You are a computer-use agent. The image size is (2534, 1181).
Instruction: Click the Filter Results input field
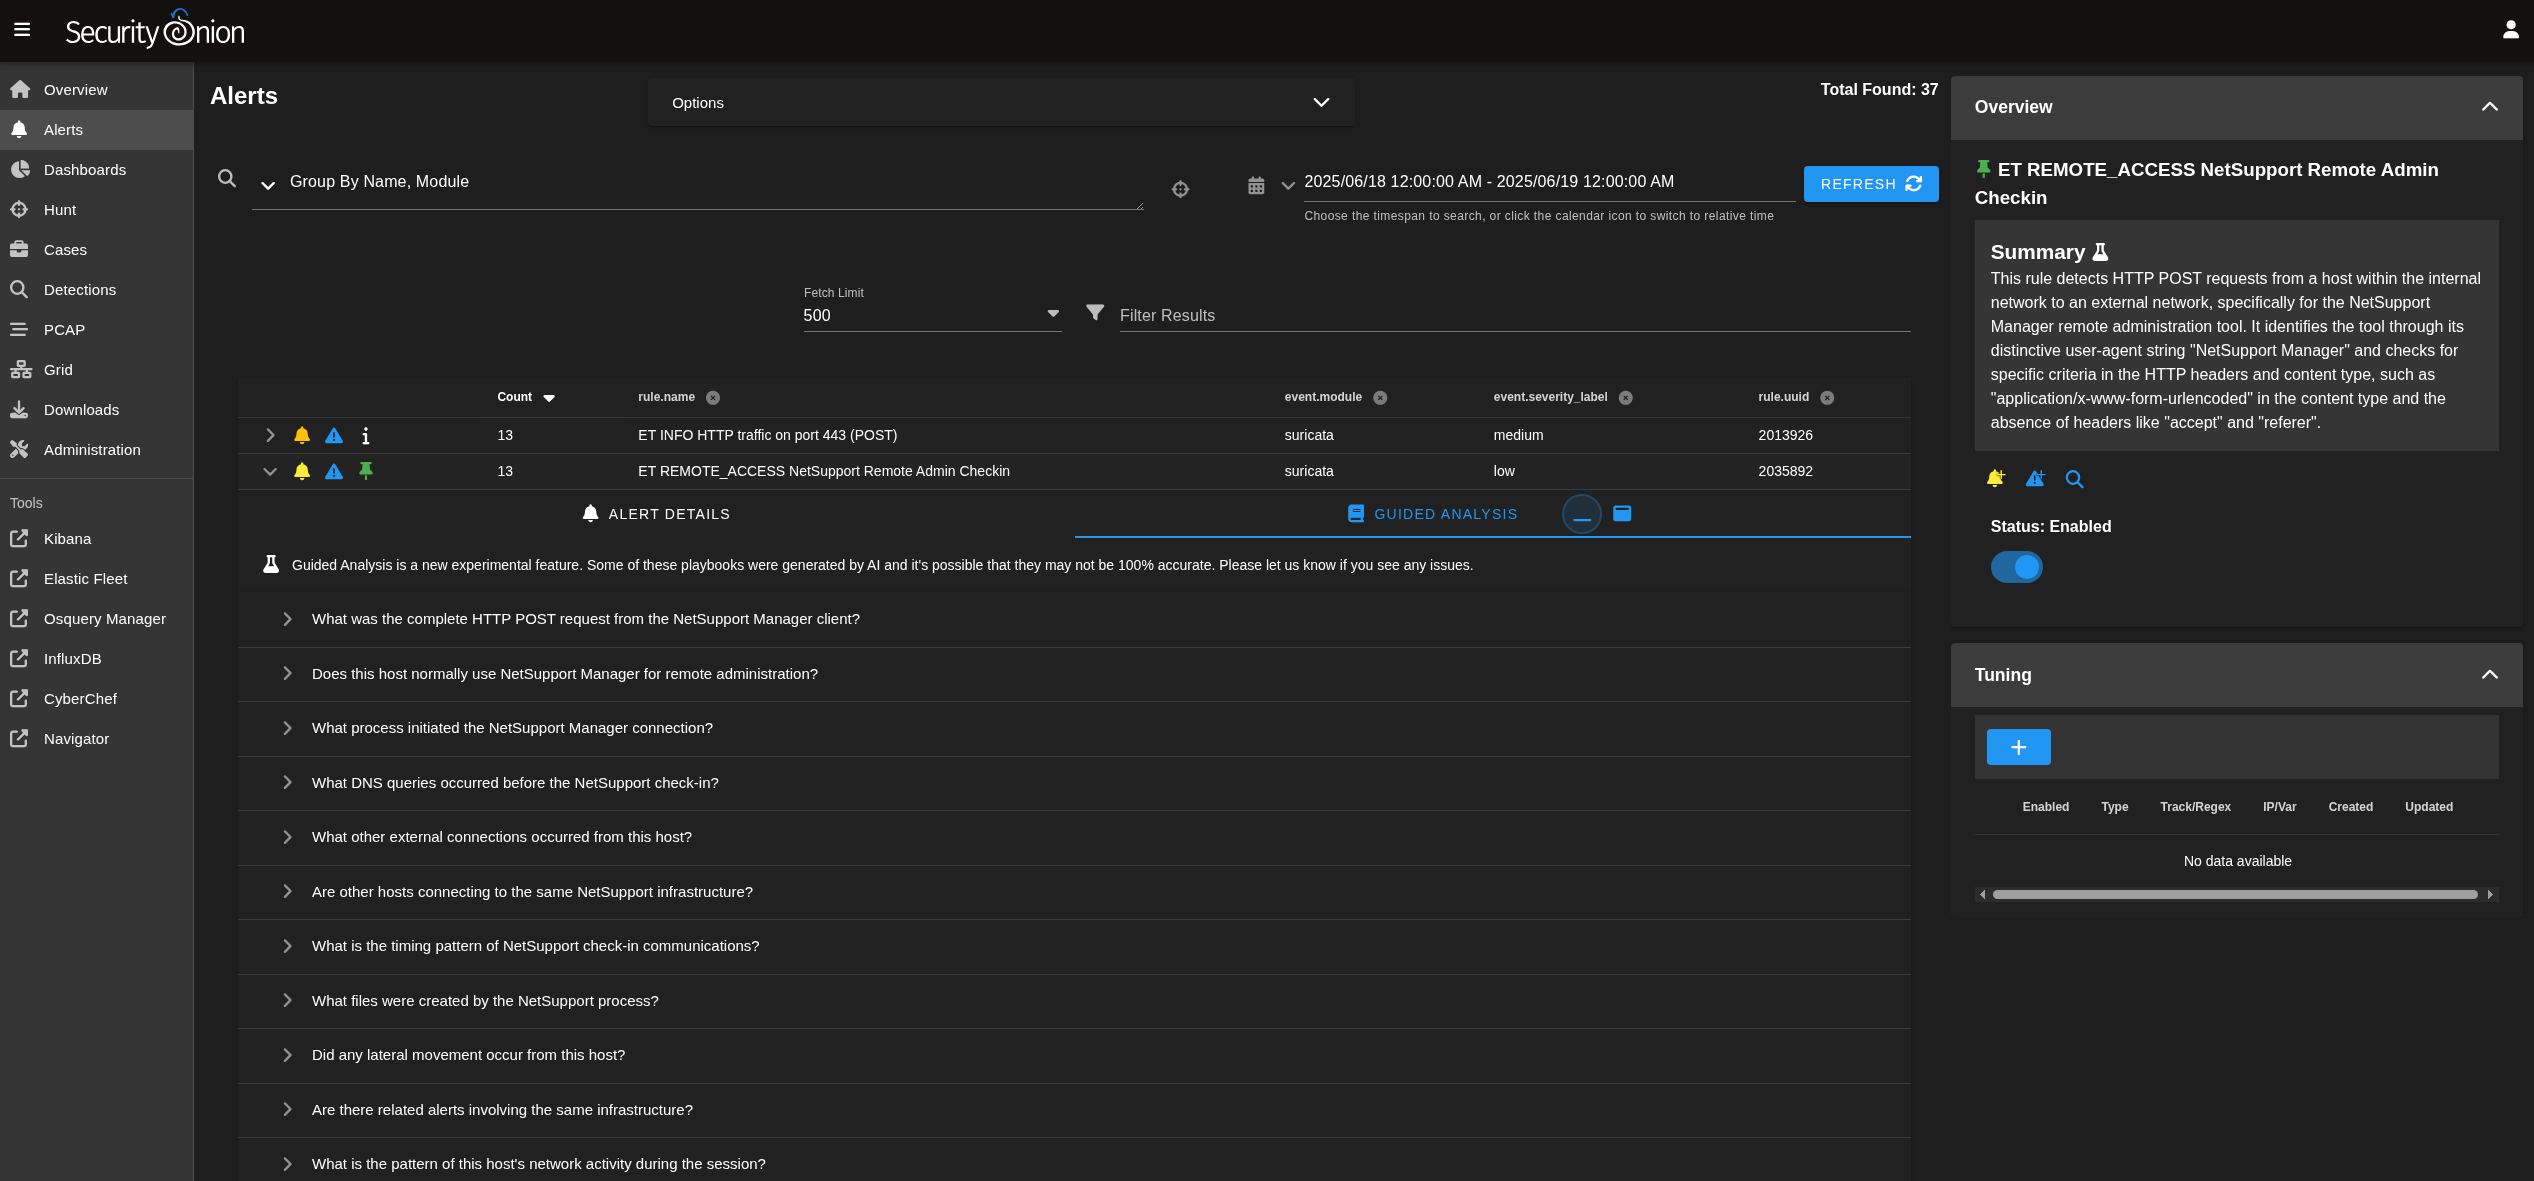coord(1514,316)
